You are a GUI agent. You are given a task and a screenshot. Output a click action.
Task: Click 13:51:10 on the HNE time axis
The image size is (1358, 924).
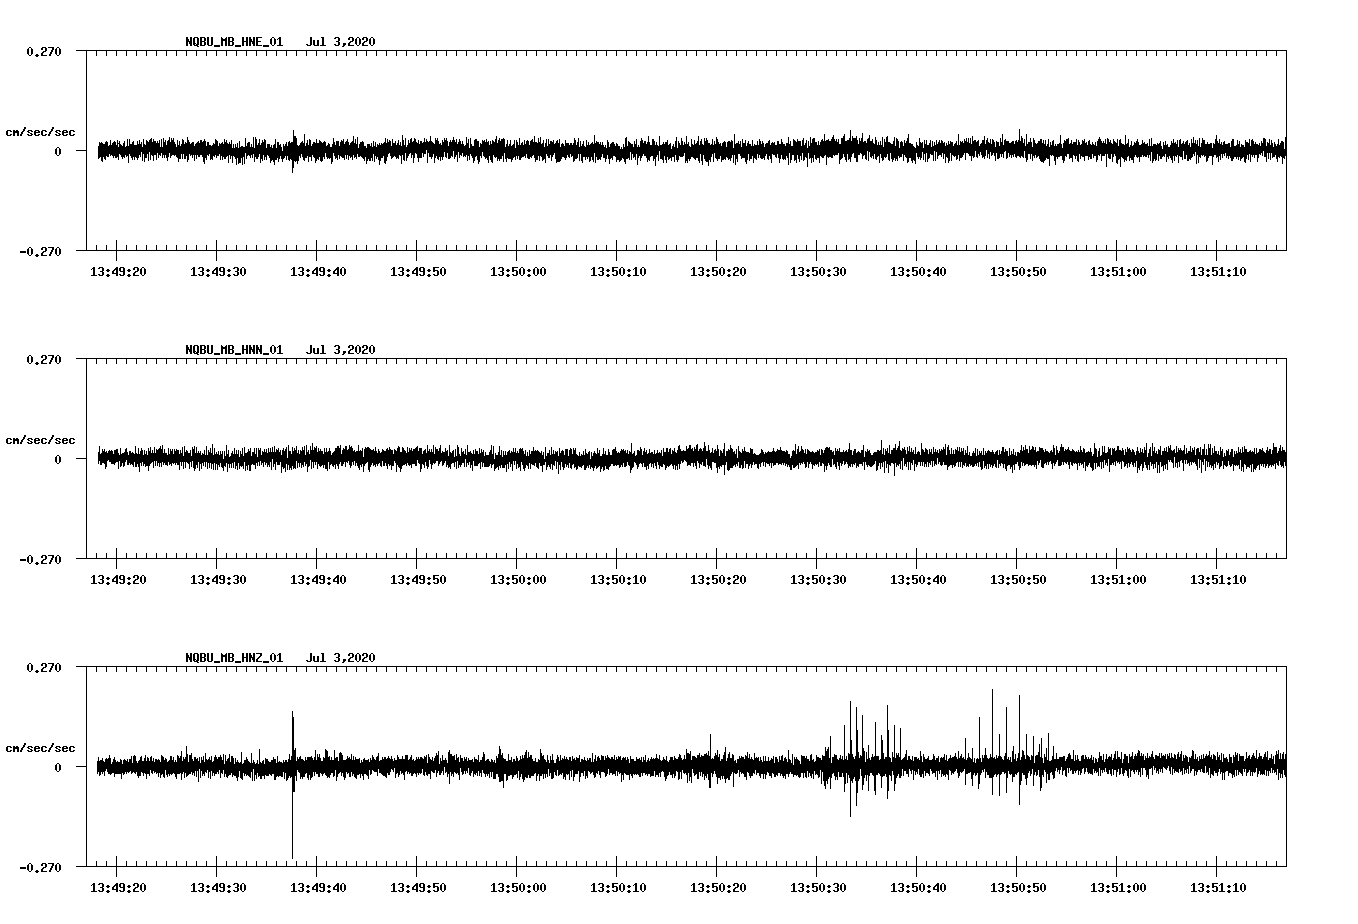1218,272
